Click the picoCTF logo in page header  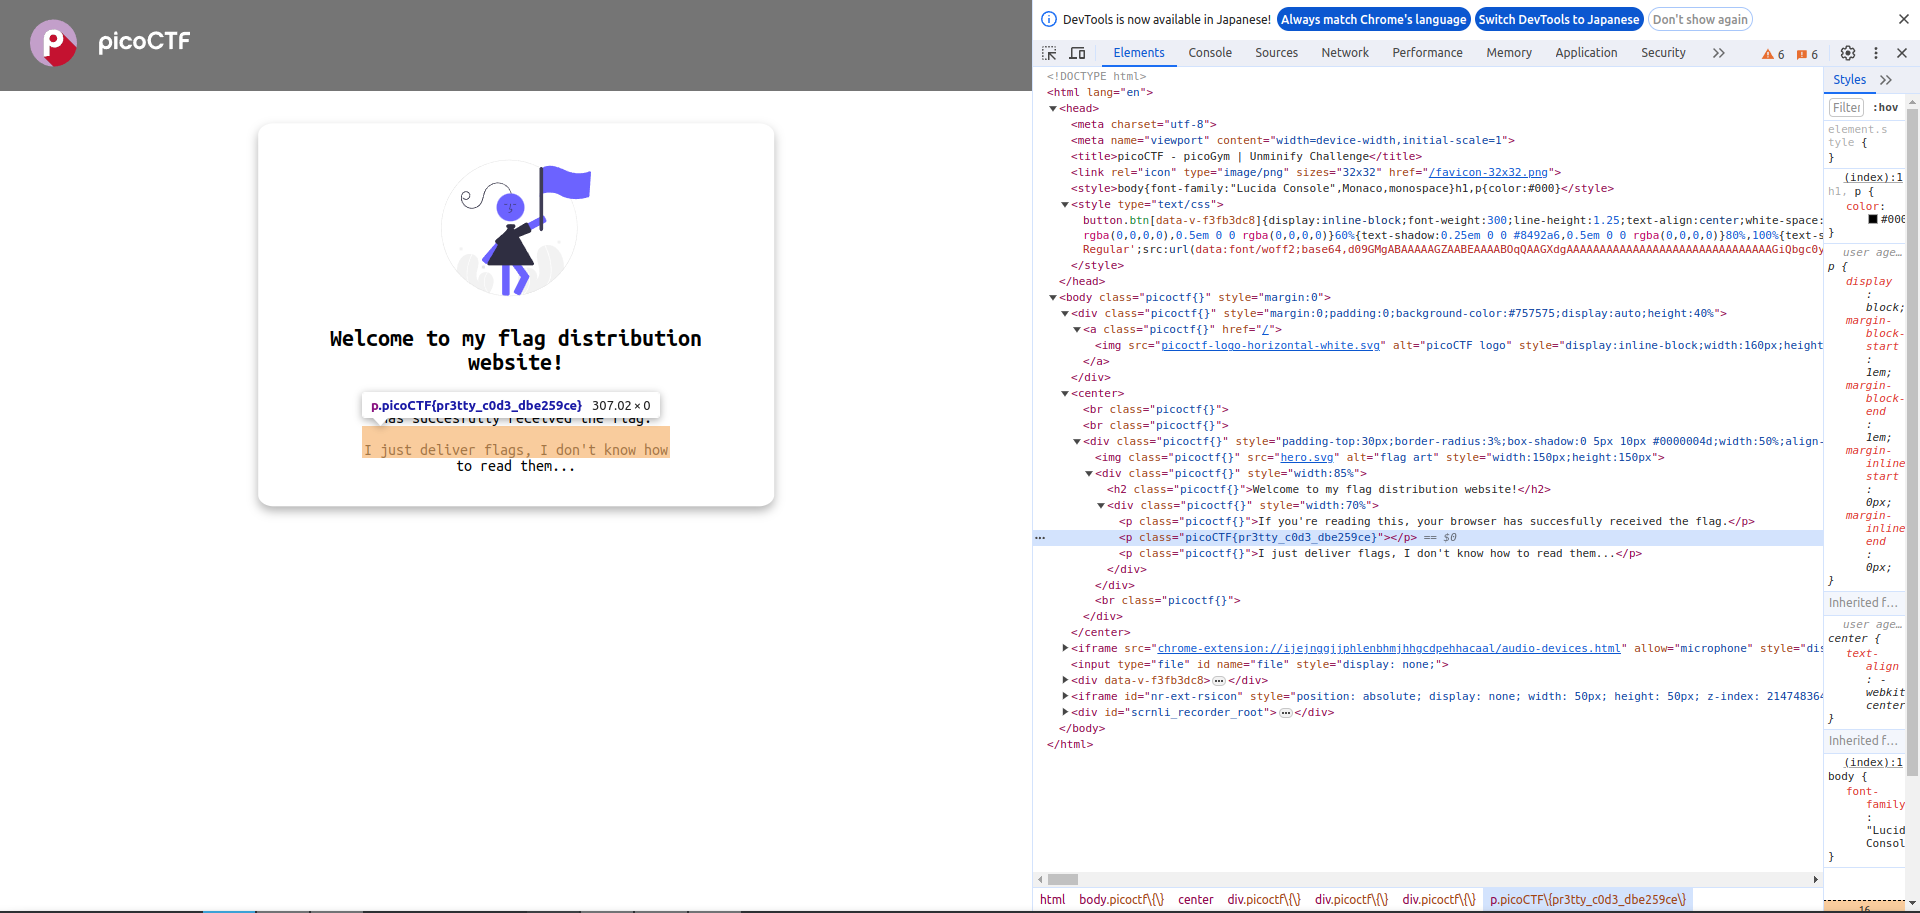pyautogui.click(x=110, y=42)
